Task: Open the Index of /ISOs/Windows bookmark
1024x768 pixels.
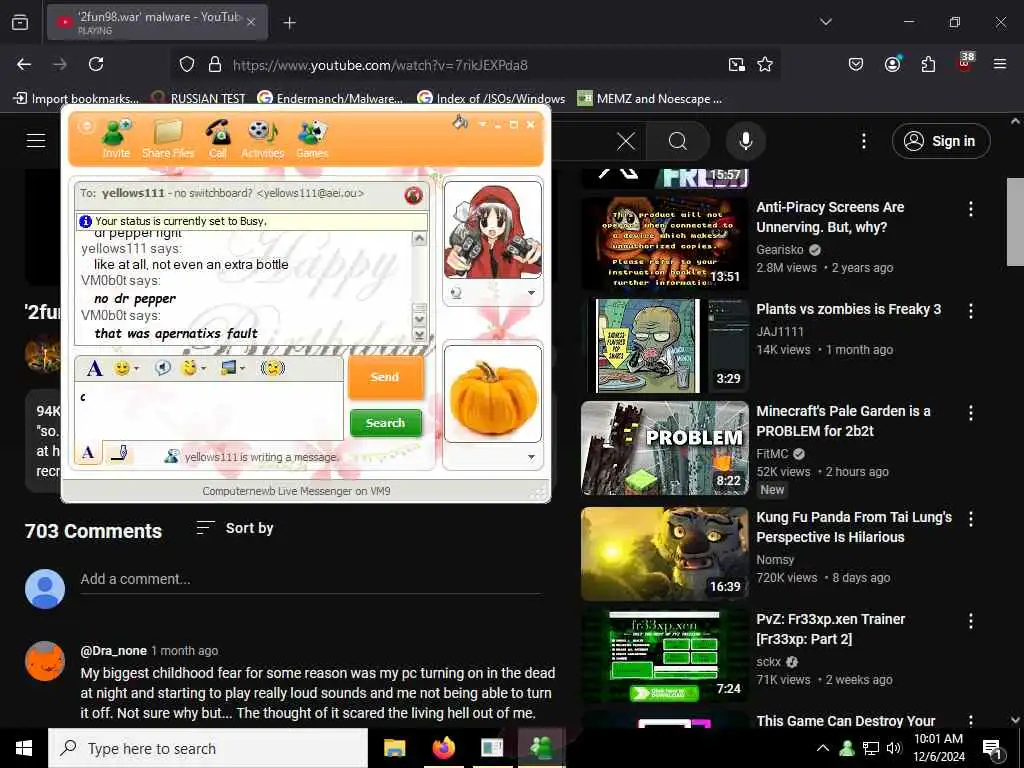Action: click(491, 99)
